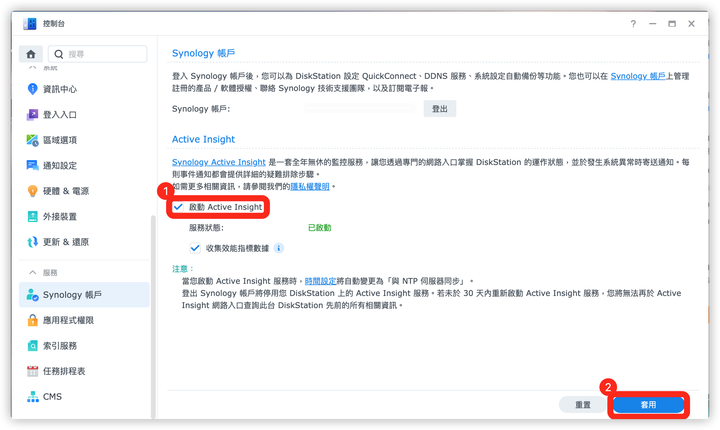Viewport: 720px width, 430px height.
Task: Click the sidebar vertical scrollbar
Action: tap(153, 317)
